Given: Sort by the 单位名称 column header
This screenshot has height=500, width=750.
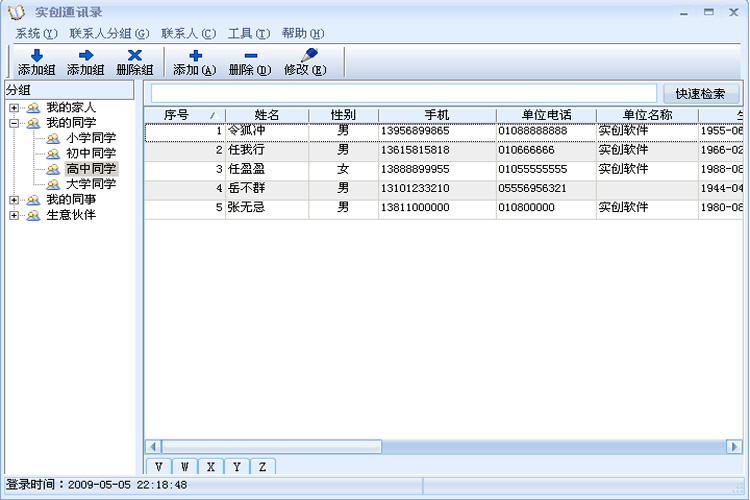Looking at the screenshot, I should tap(647, 115).
